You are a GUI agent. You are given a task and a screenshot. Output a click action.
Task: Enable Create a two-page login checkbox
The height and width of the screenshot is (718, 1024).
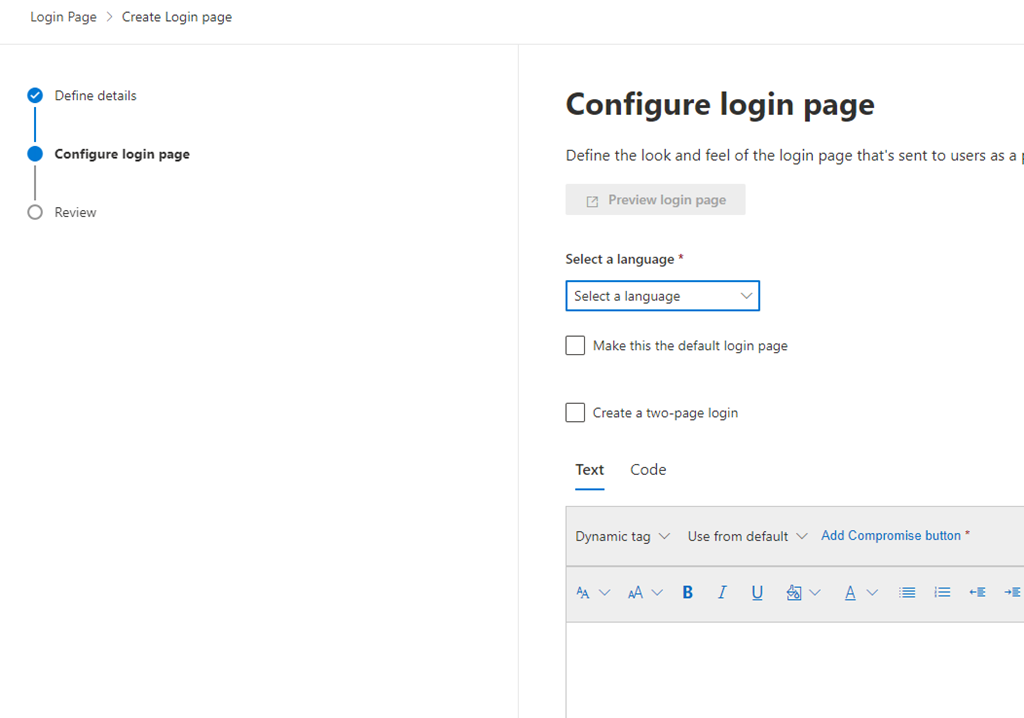point(575,412)
